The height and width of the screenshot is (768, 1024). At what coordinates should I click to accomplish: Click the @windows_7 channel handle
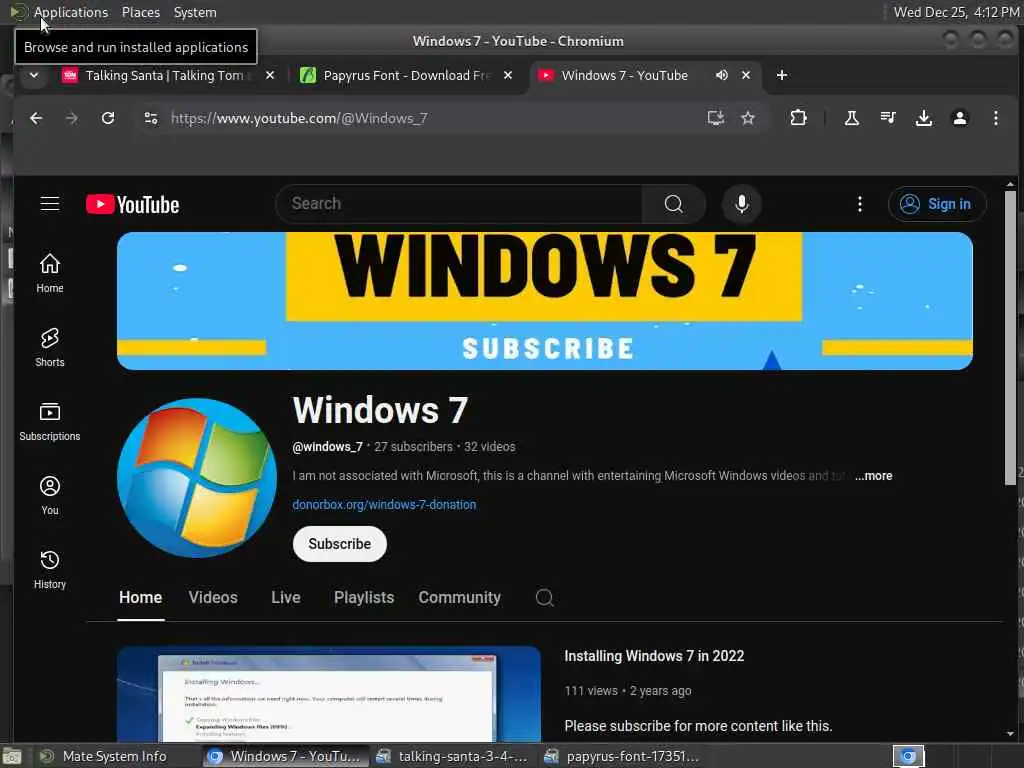pyautogui.click(x=327, y=447)
